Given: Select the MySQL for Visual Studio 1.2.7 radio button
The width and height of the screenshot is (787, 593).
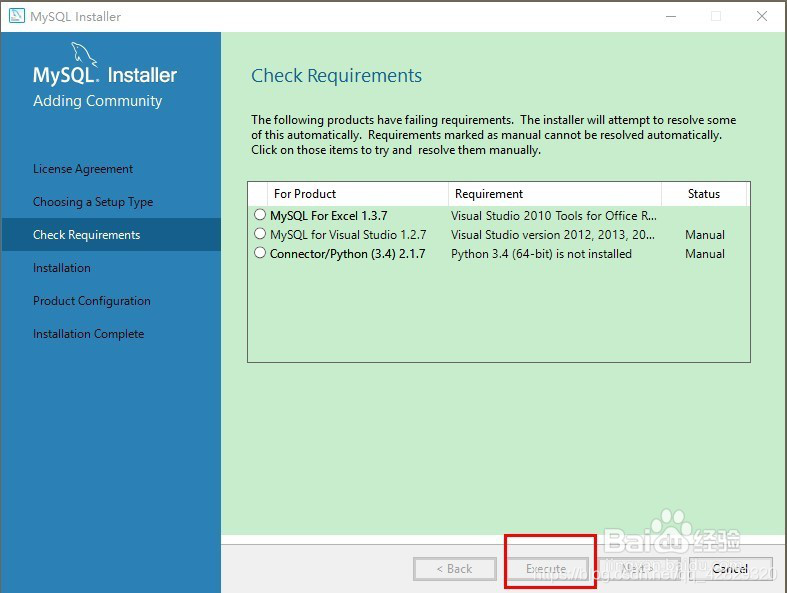Looking at the screenshot, I should tap(259, 234).
